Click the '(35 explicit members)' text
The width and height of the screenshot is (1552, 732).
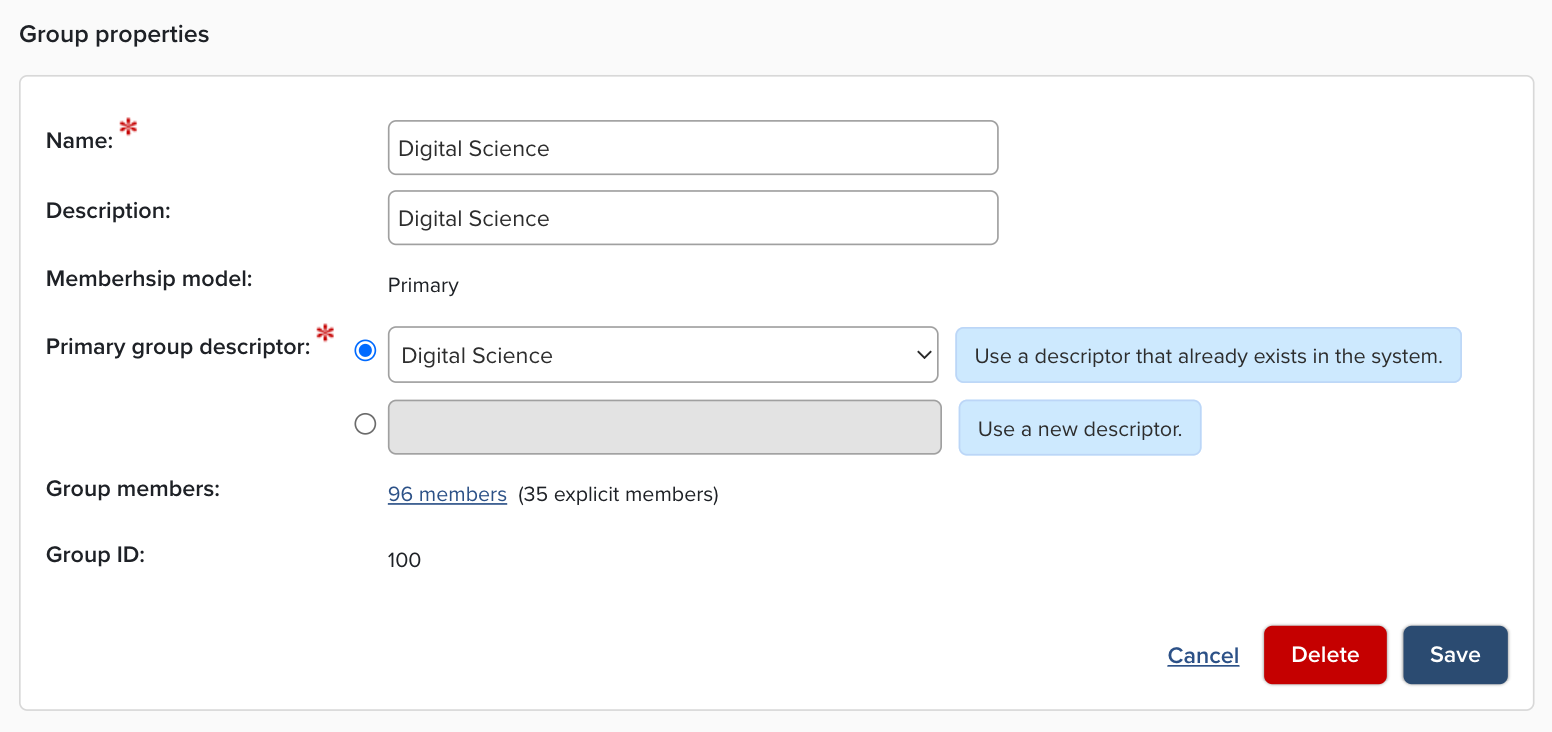(618, 494)
